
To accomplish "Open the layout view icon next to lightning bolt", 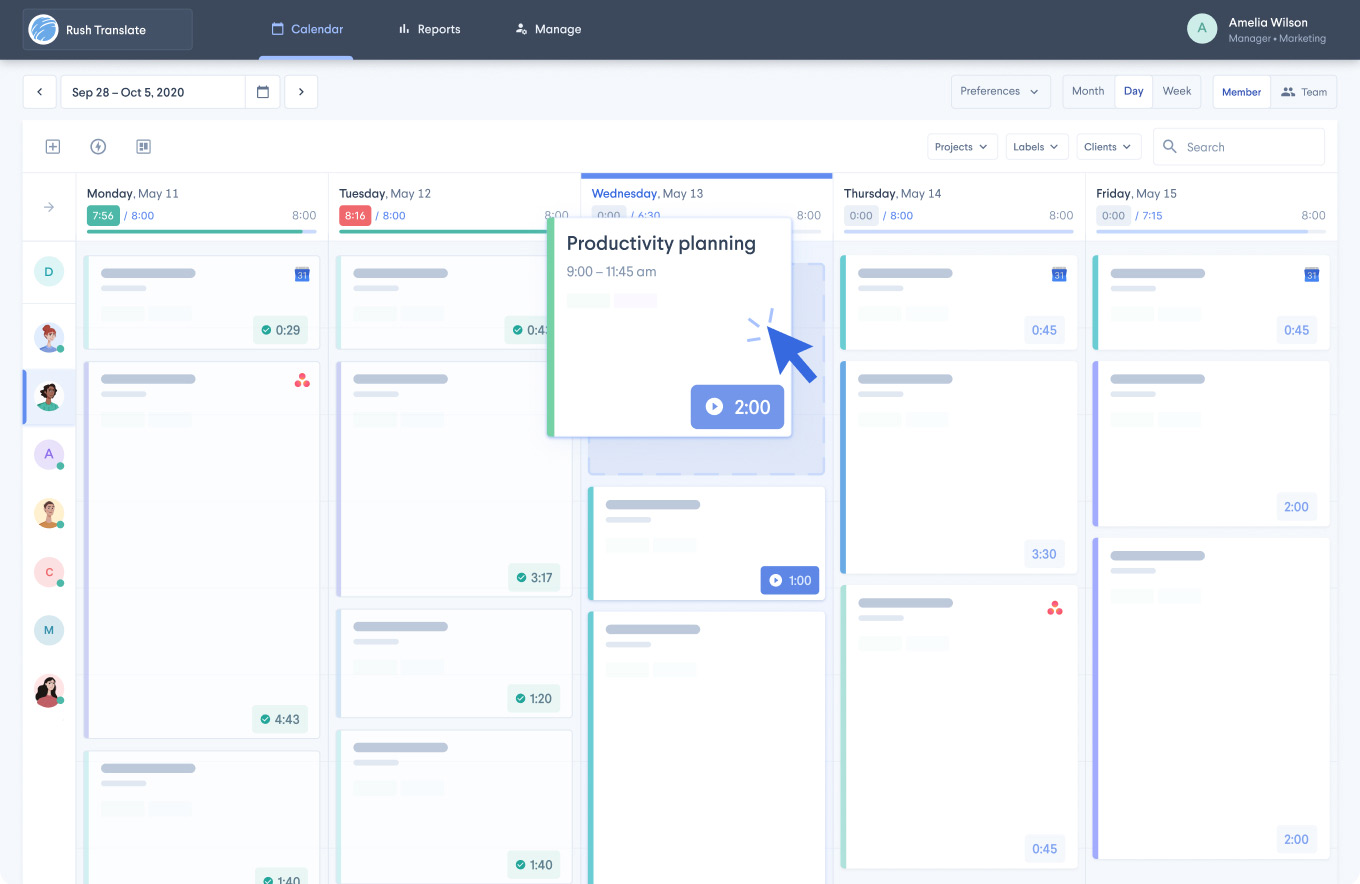I will click(143, 146).
